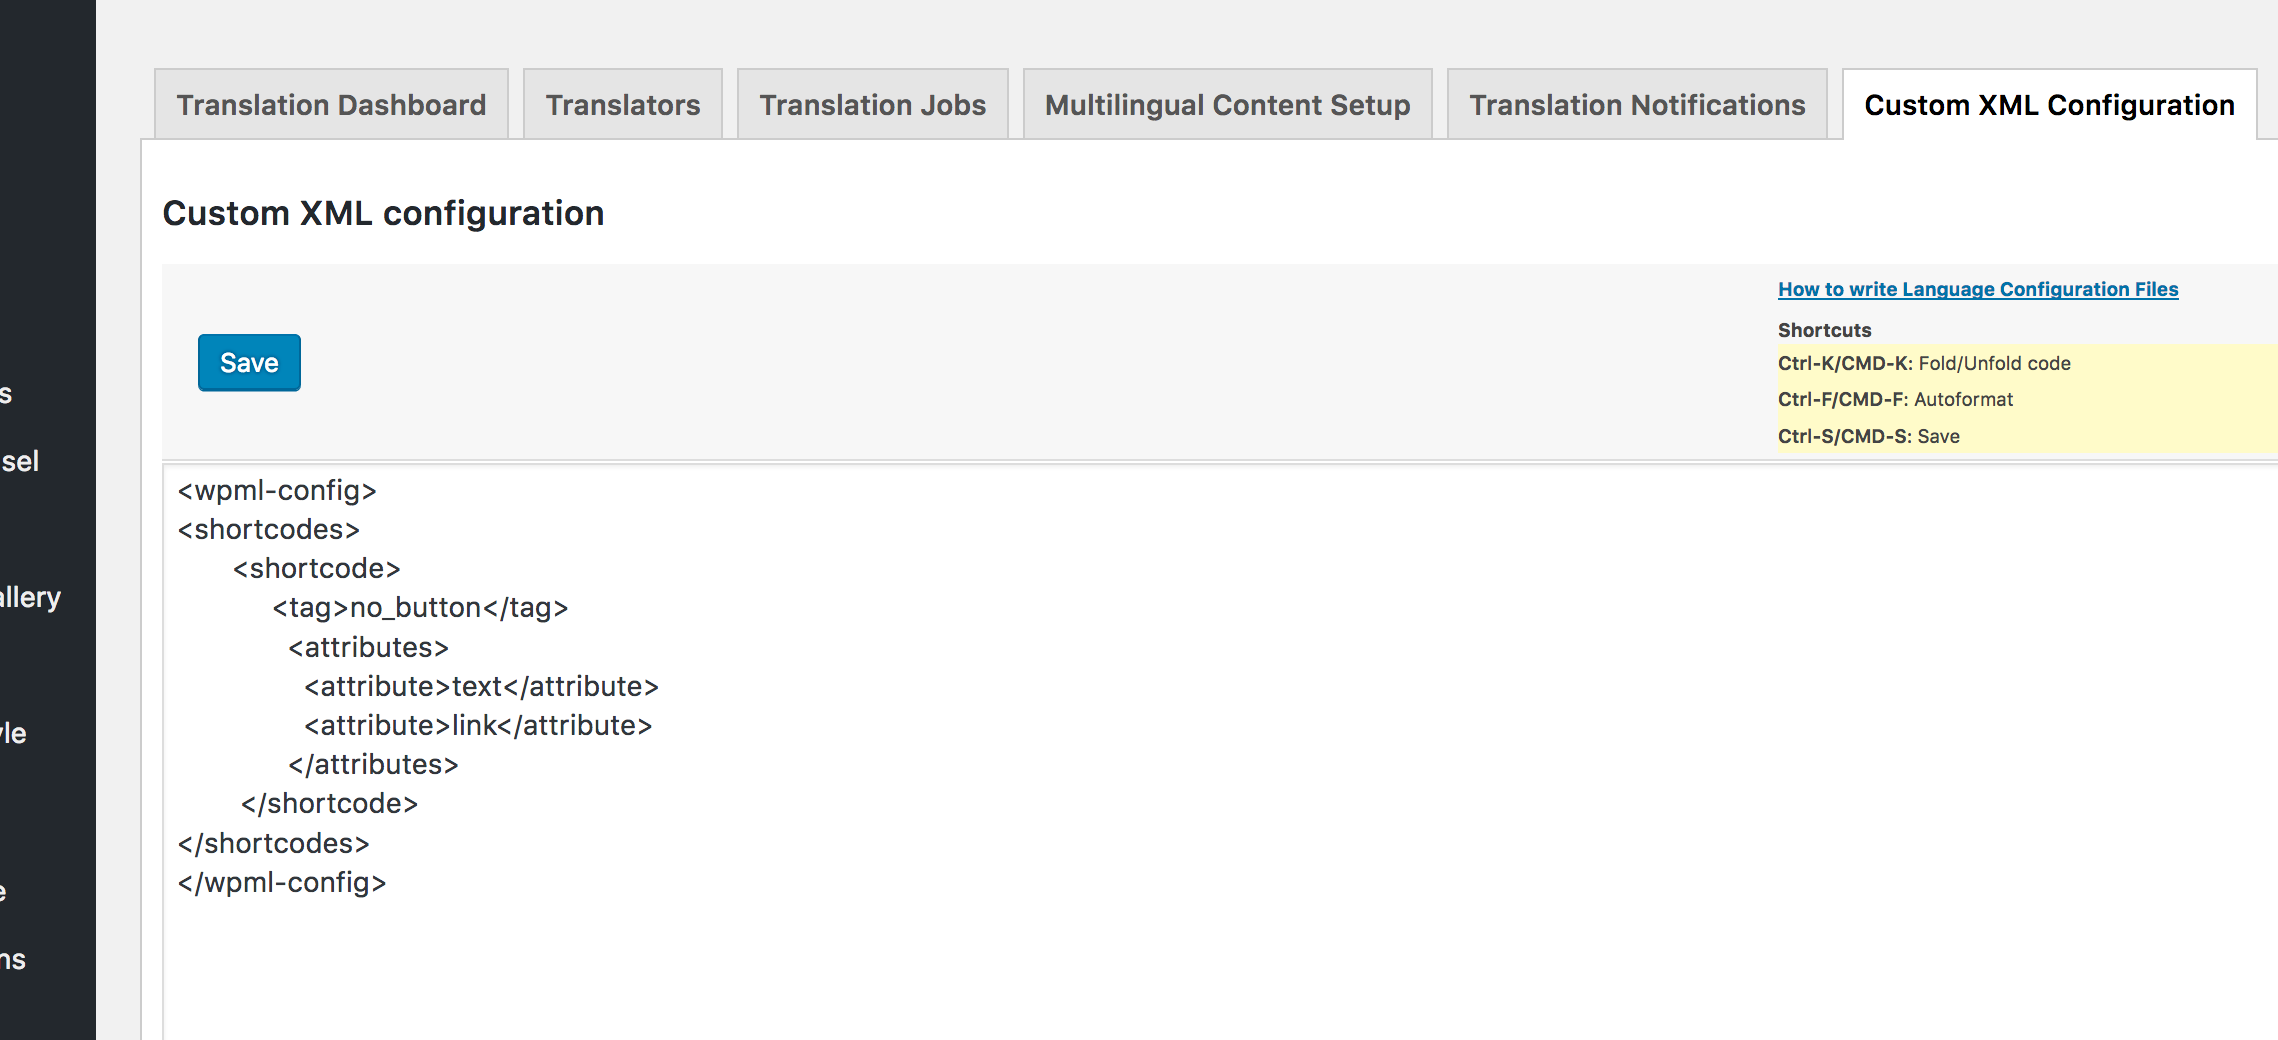This screenshot has width=2278, height=1040.
Task: Select the Carousel entry in the sidebar
Action: (x=22, y=460)
